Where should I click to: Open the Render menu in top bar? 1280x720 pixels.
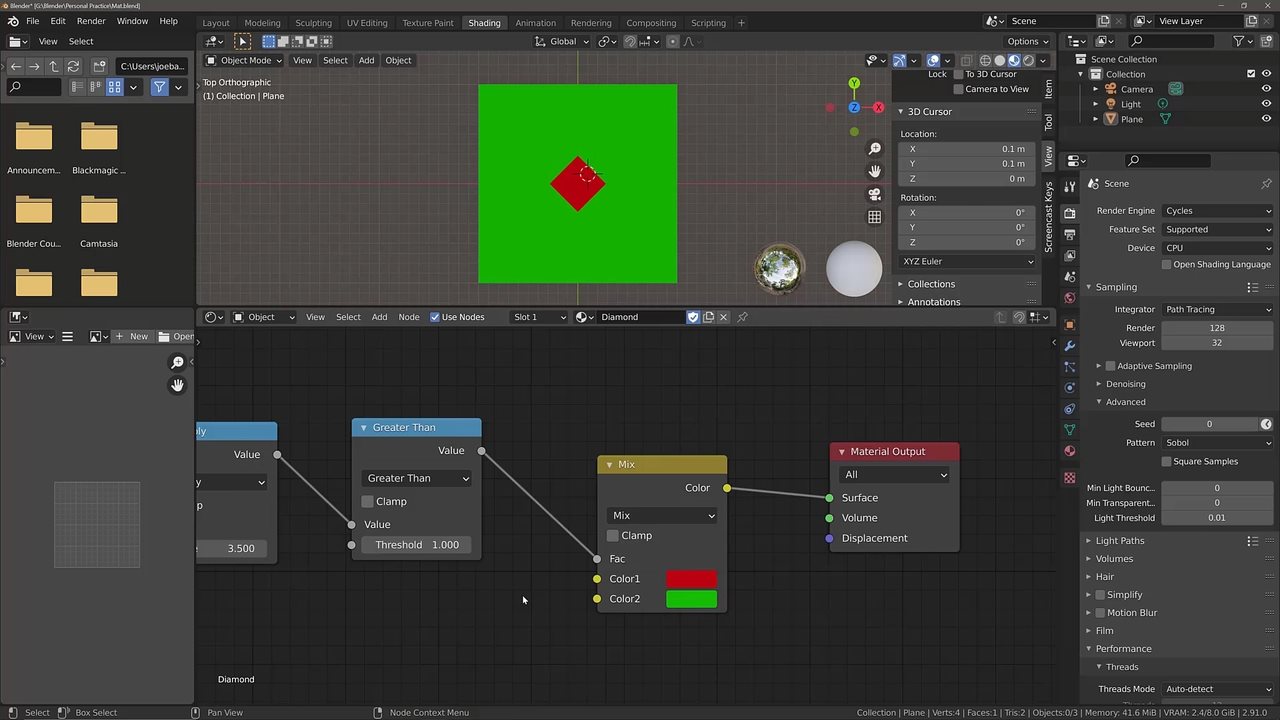click(x=91, y=21)
